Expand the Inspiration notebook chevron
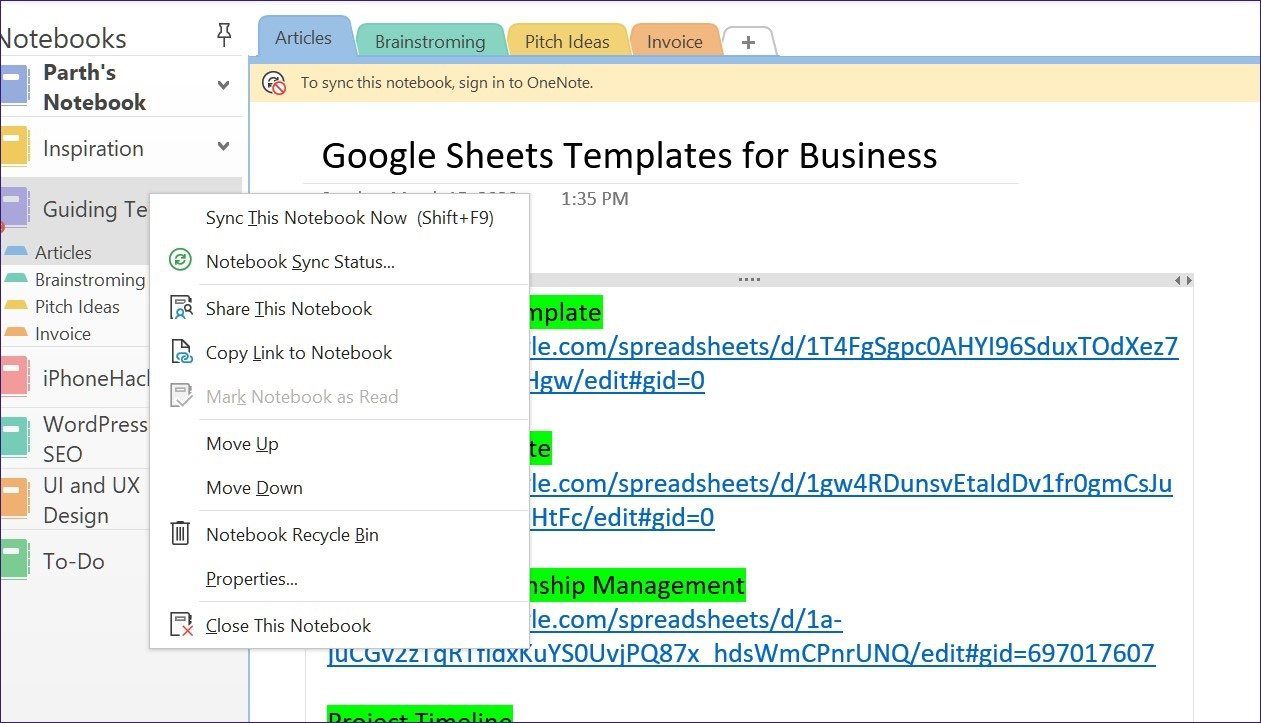Screen dimensions: 1261x723 pos(224,148)
